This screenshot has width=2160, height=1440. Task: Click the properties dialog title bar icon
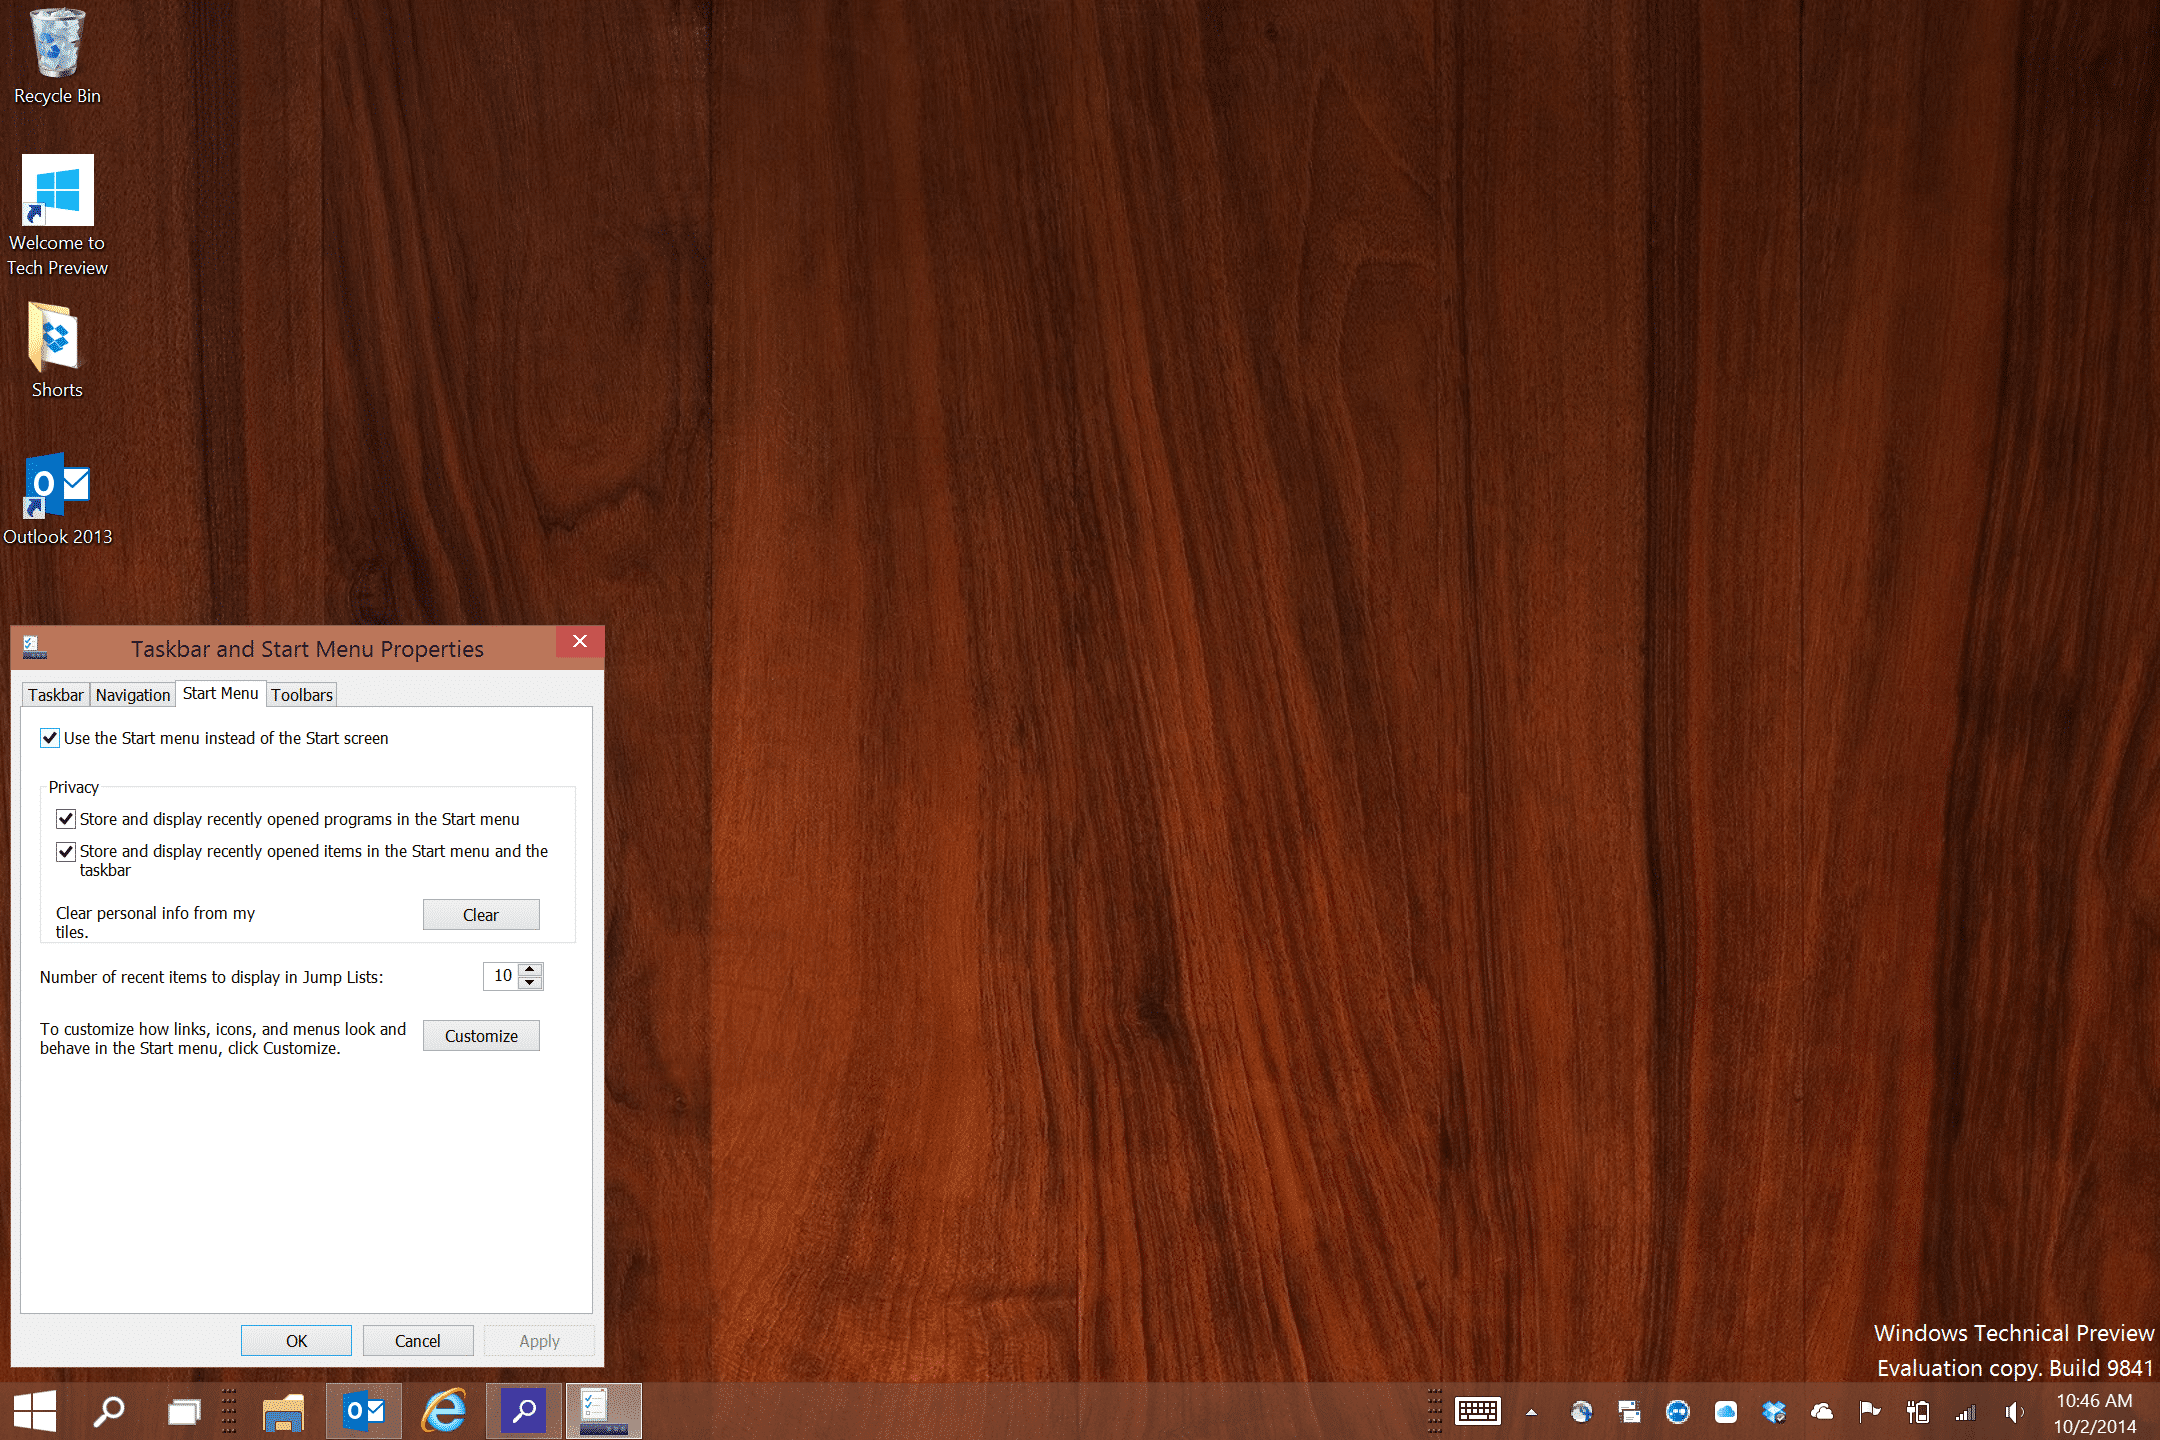click(35, 648)
